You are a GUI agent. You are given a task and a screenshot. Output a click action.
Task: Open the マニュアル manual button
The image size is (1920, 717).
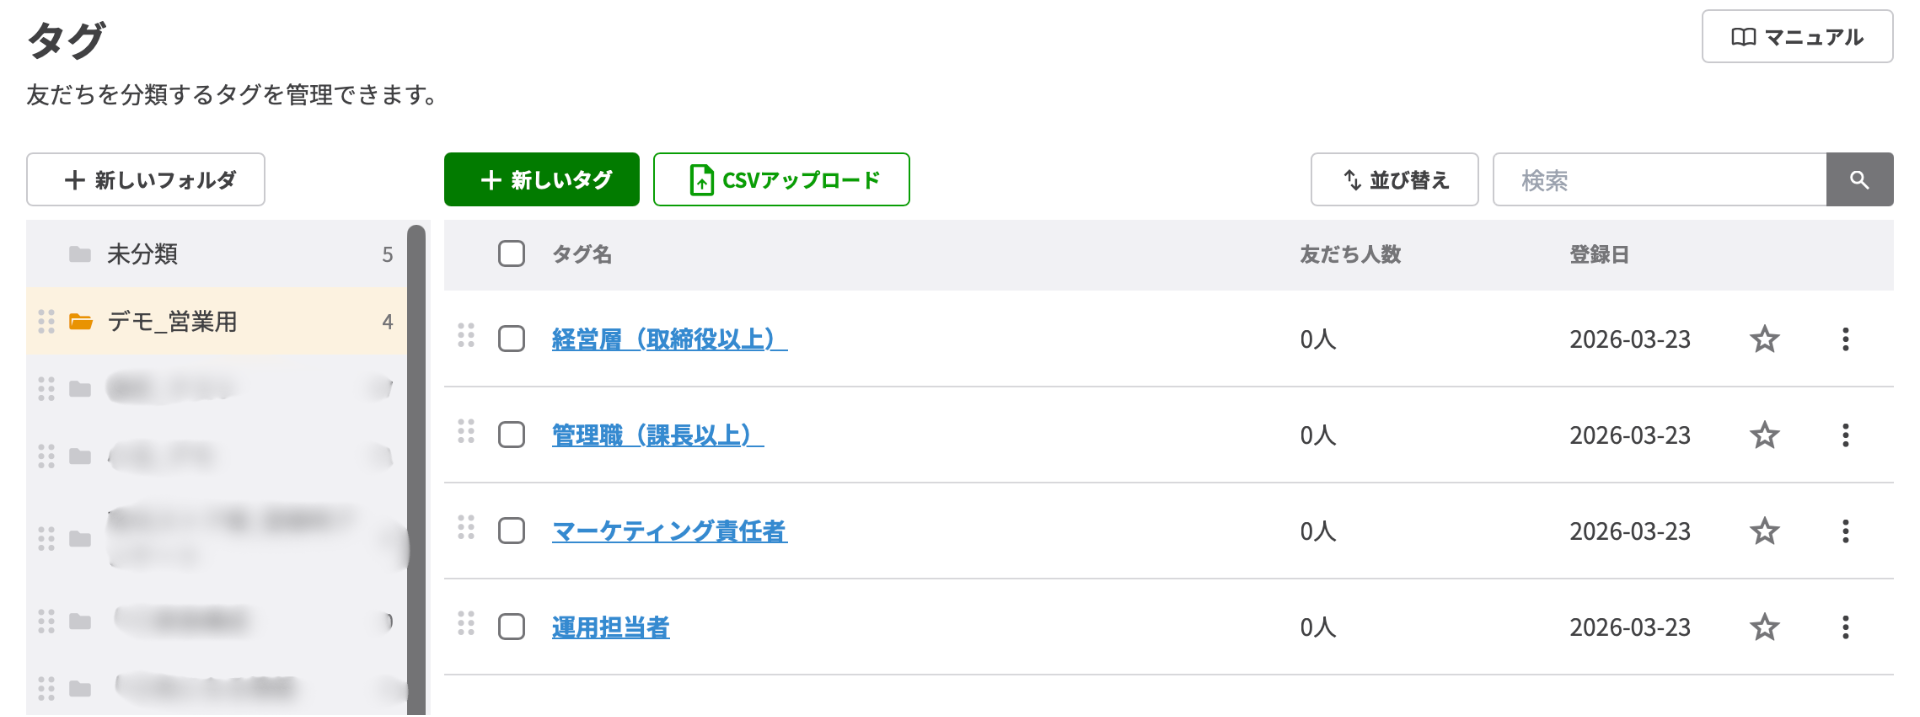pos(1797,37)
